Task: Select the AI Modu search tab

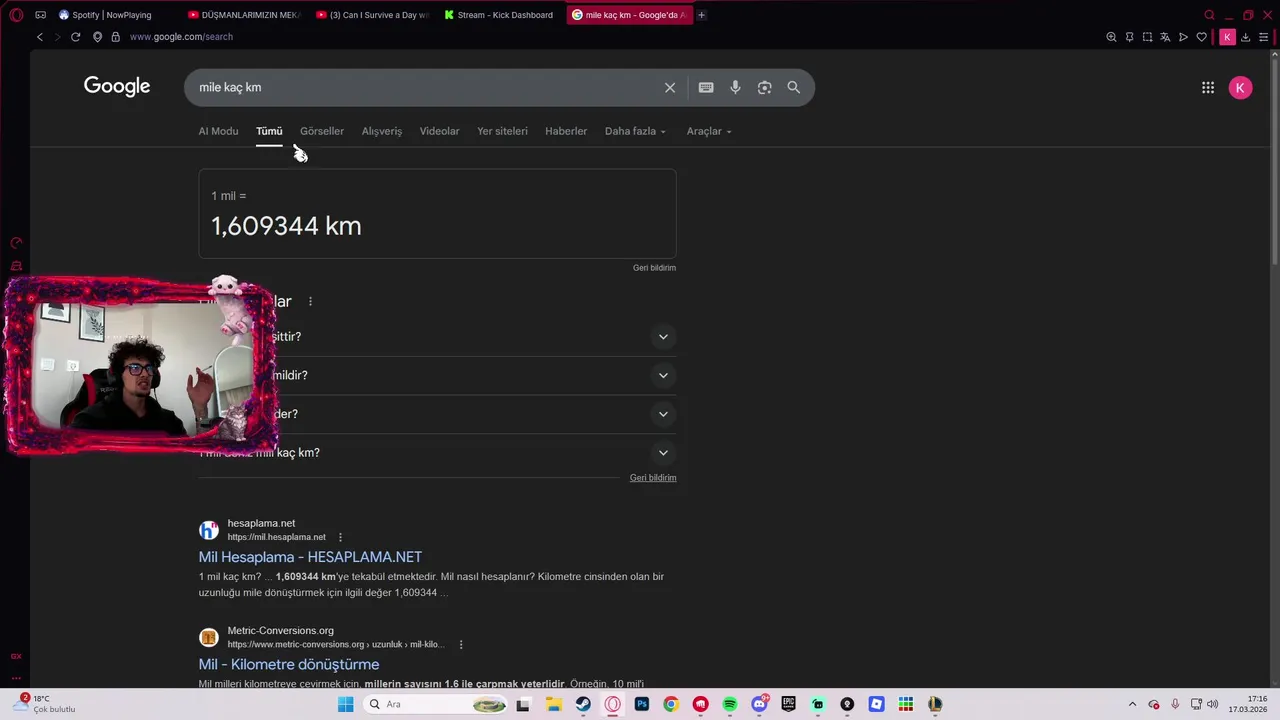Action: 218,131
